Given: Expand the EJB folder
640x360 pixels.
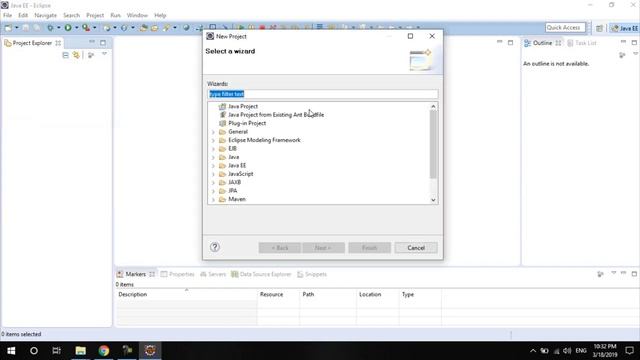Looking at the screenshot, I should click(x=213, y=149).
